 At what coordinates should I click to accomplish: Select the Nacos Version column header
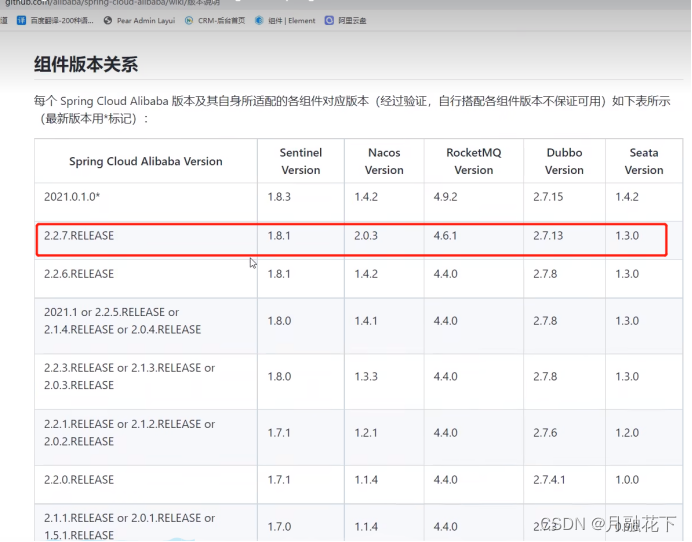[384, 161]
